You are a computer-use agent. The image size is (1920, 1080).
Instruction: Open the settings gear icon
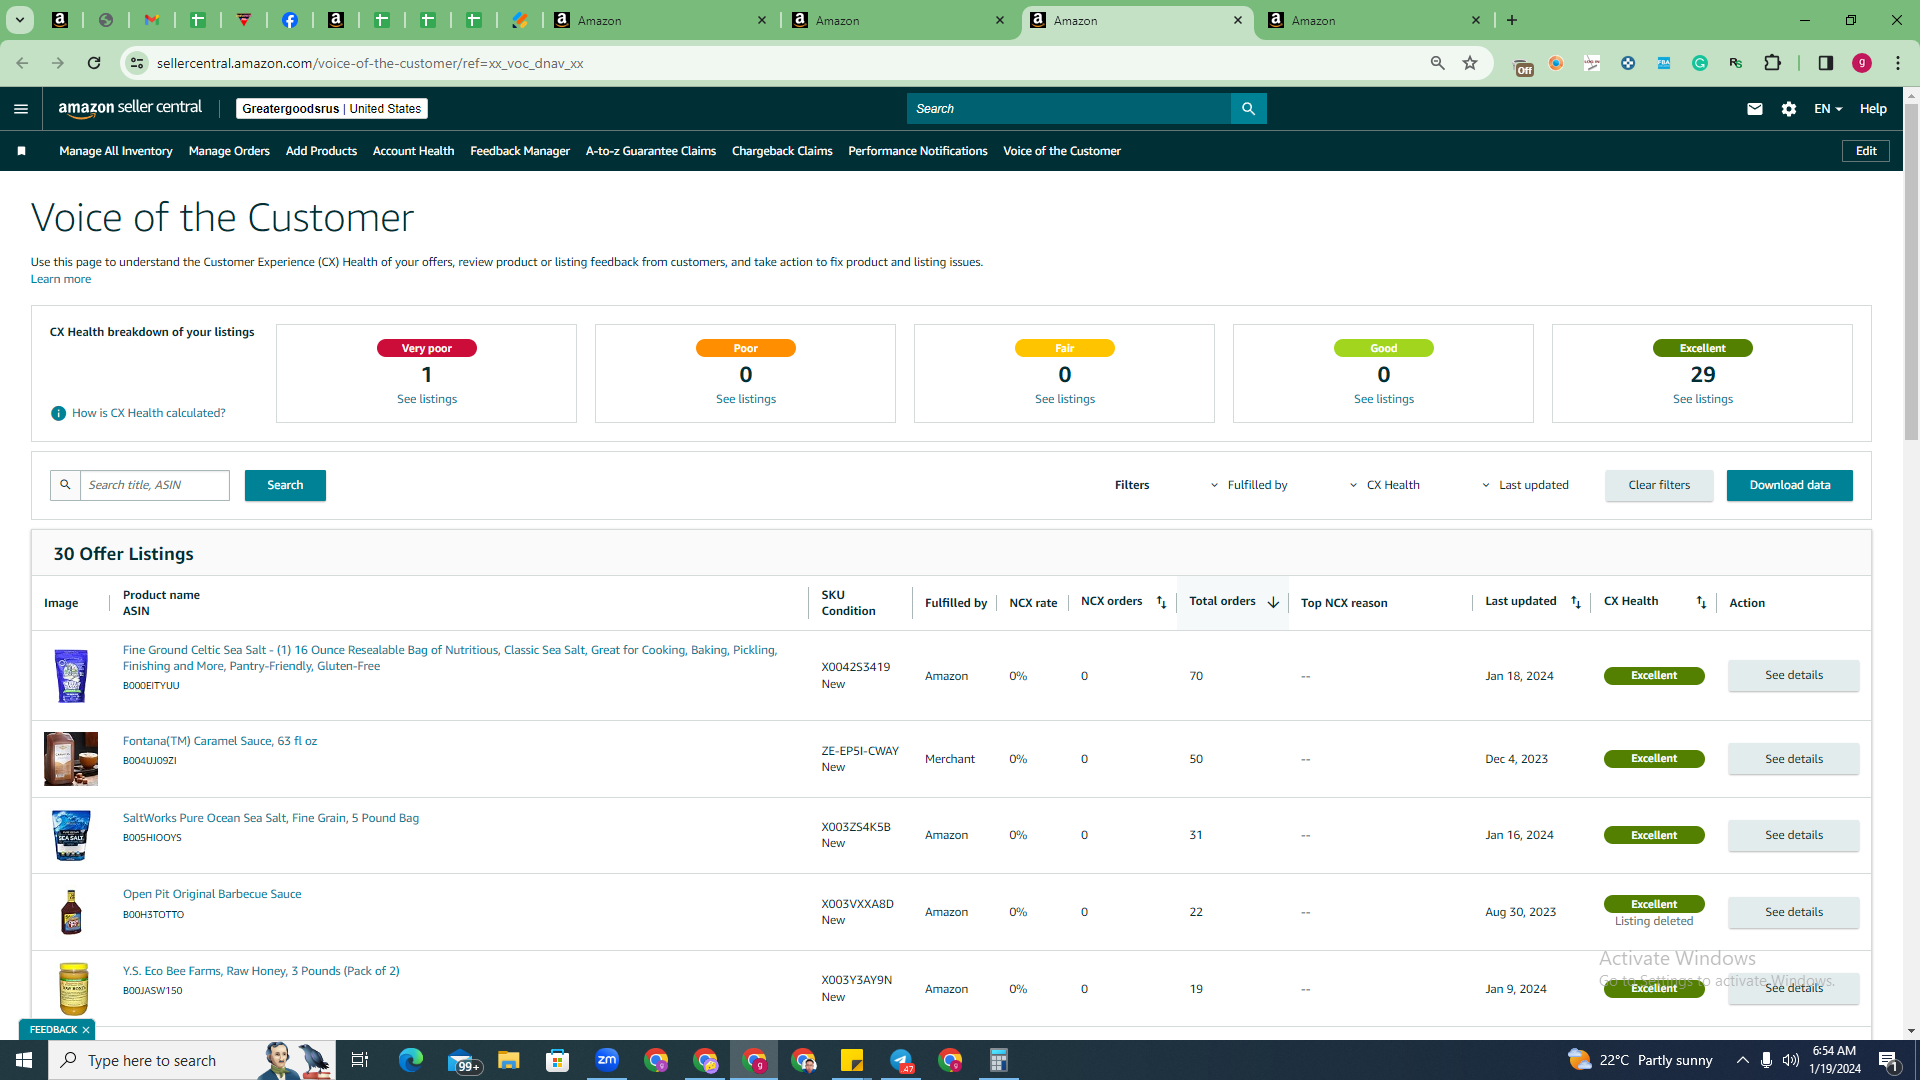coord(1789,109)
